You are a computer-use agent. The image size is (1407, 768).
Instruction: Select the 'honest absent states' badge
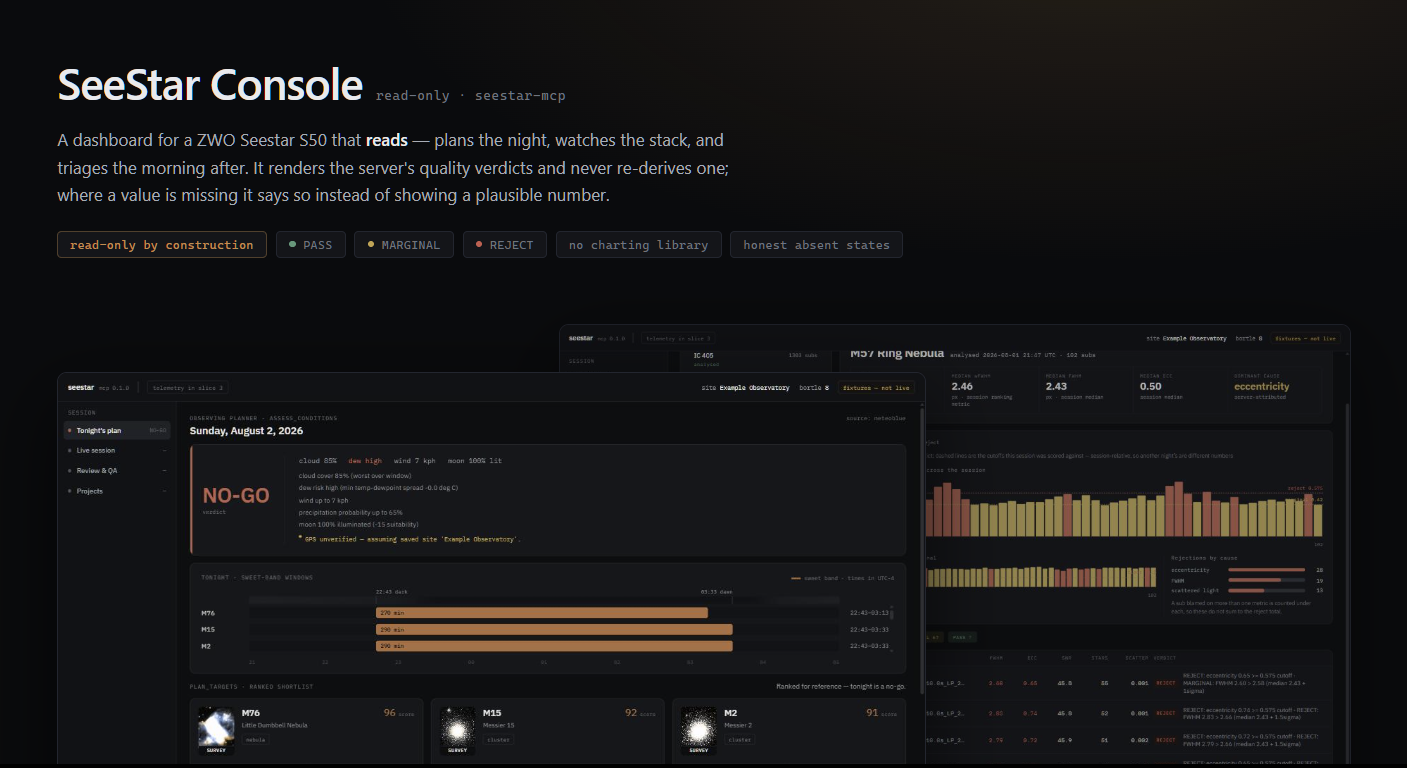816,245
